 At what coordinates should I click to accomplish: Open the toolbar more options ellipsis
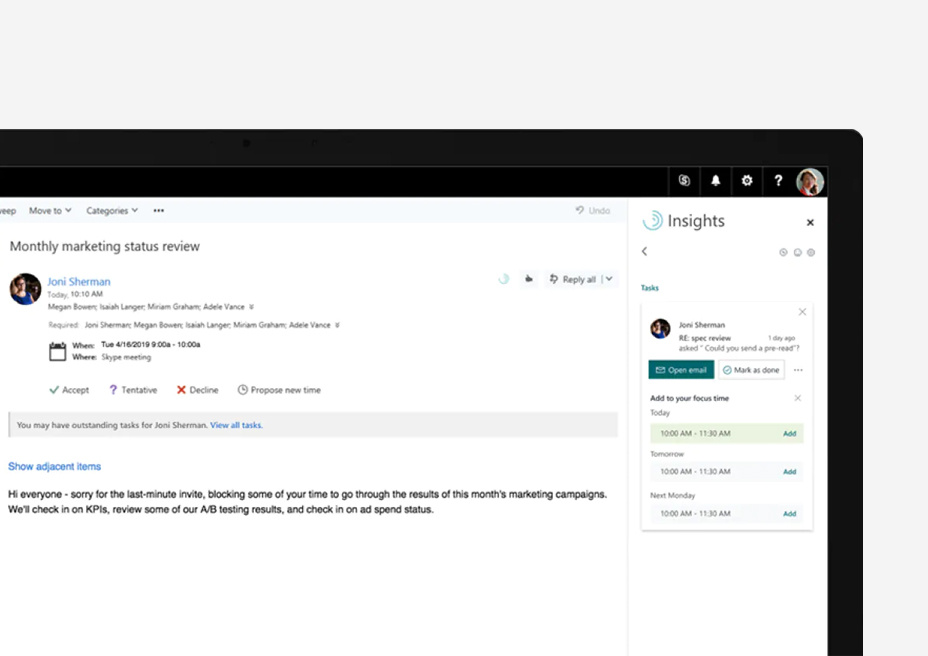158,211
